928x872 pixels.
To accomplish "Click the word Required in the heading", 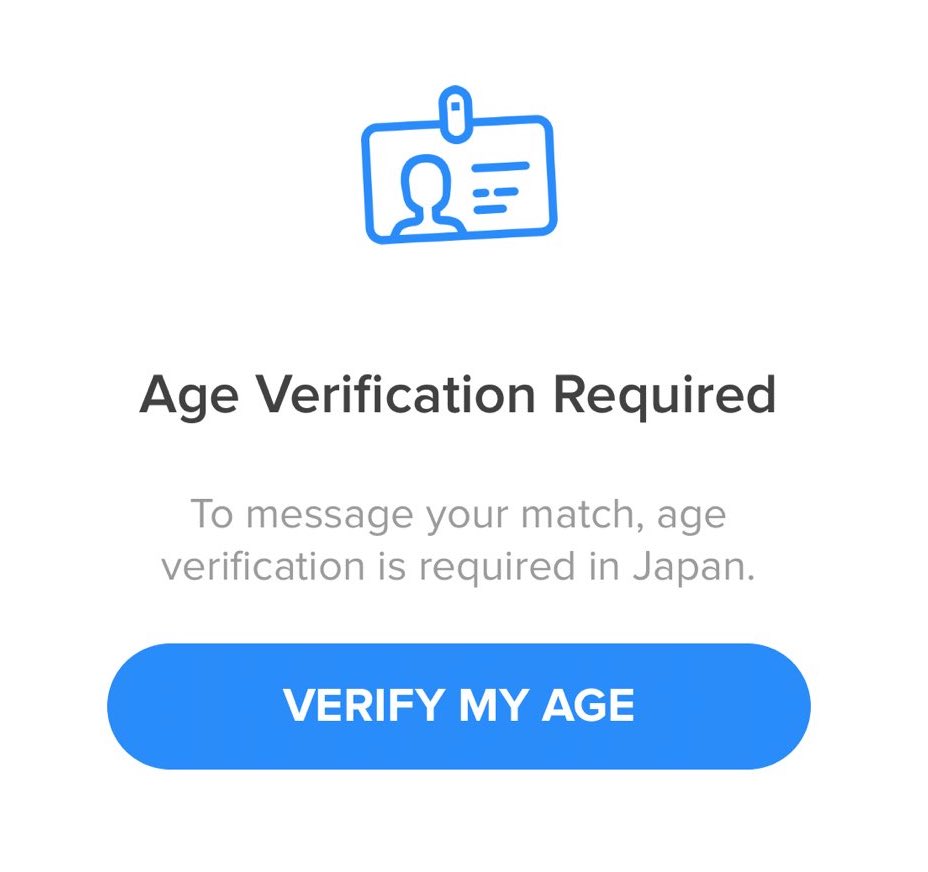I will pos(664,396).
